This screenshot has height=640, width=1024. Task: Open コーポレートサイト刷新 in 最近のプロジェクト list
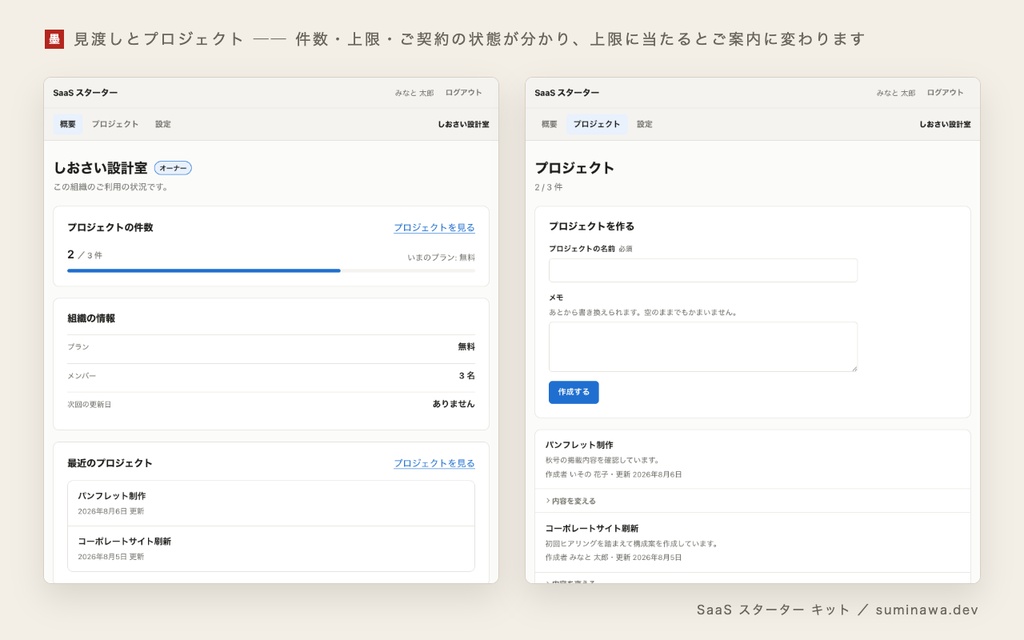(x=271, y=549)
